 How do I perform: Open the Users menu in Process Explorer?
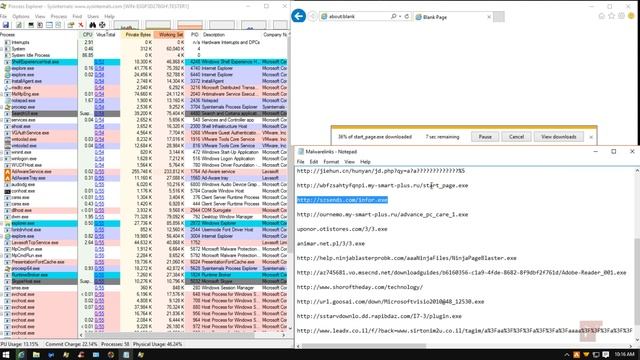pyautogui.click(x=93, y=16)
